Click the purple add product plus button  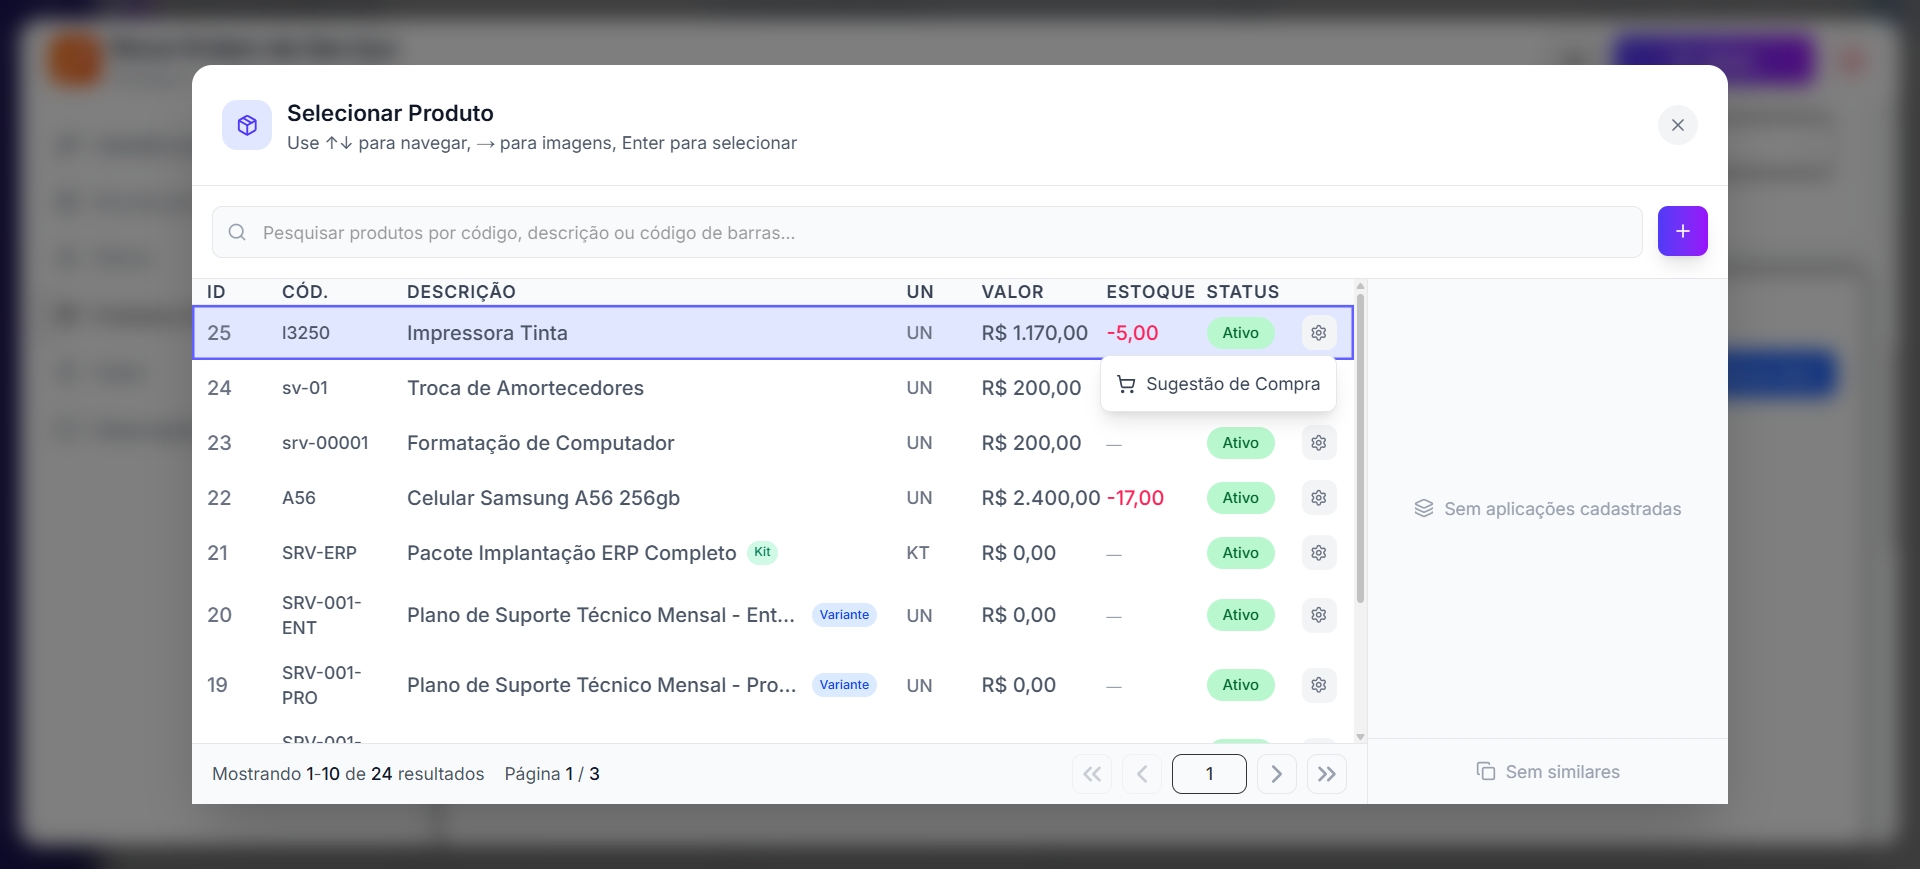click(1682, 231)
